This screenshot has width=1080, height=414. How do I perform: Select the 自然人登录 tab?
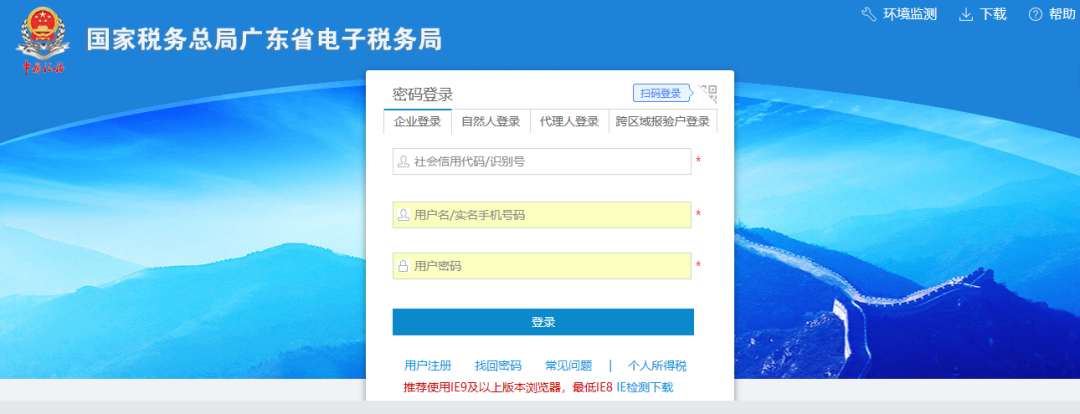tap(490, 121)
